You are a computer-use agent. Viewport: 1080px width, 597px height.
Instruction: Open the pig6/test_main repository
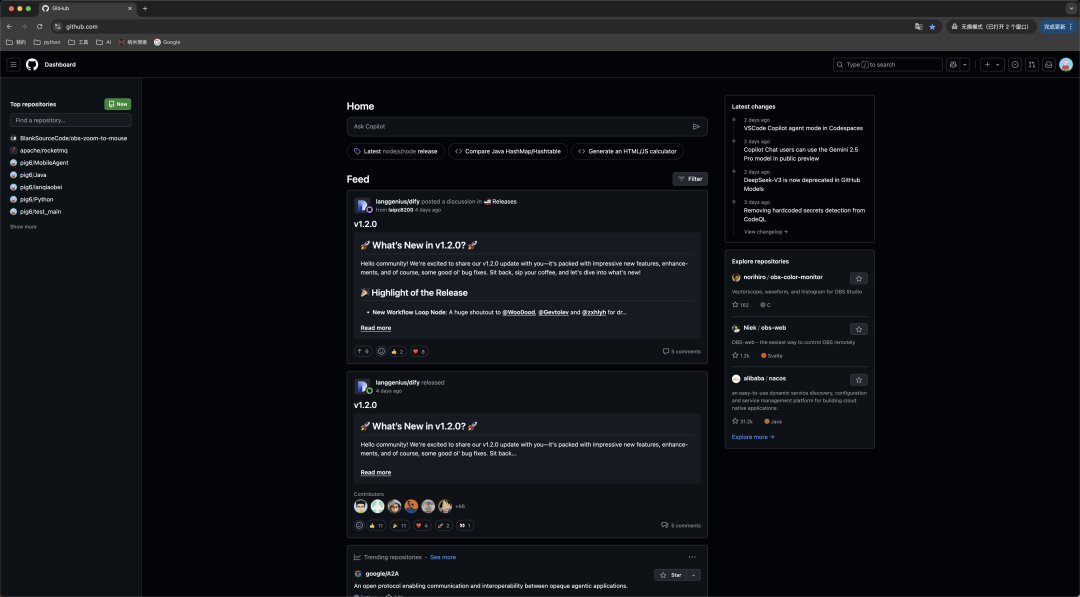(40, 212)
